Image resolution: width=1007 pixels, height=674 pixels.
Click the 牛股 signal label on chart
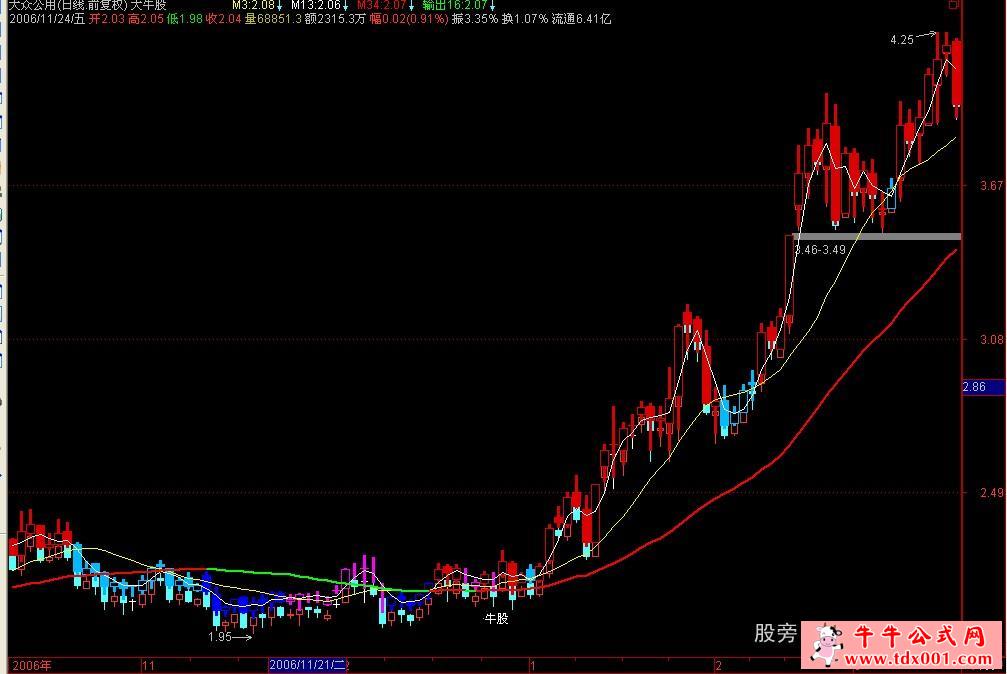coord(496,619)
